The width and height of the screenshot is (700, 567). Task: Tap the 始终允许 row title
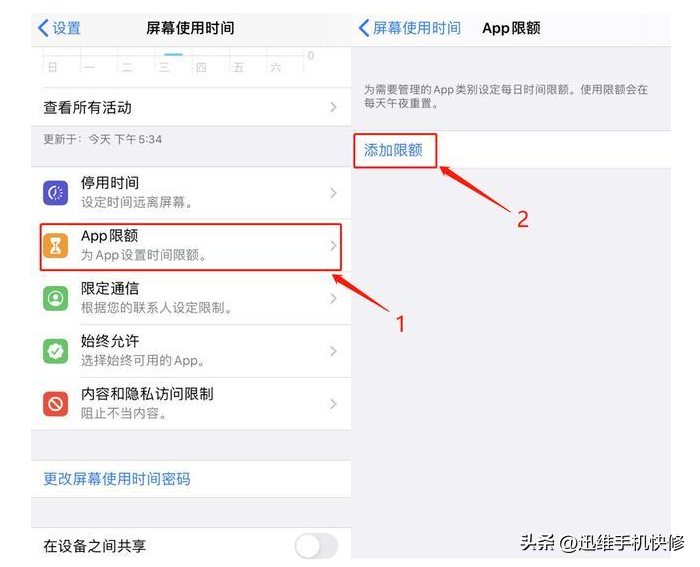tap(110, 341)
